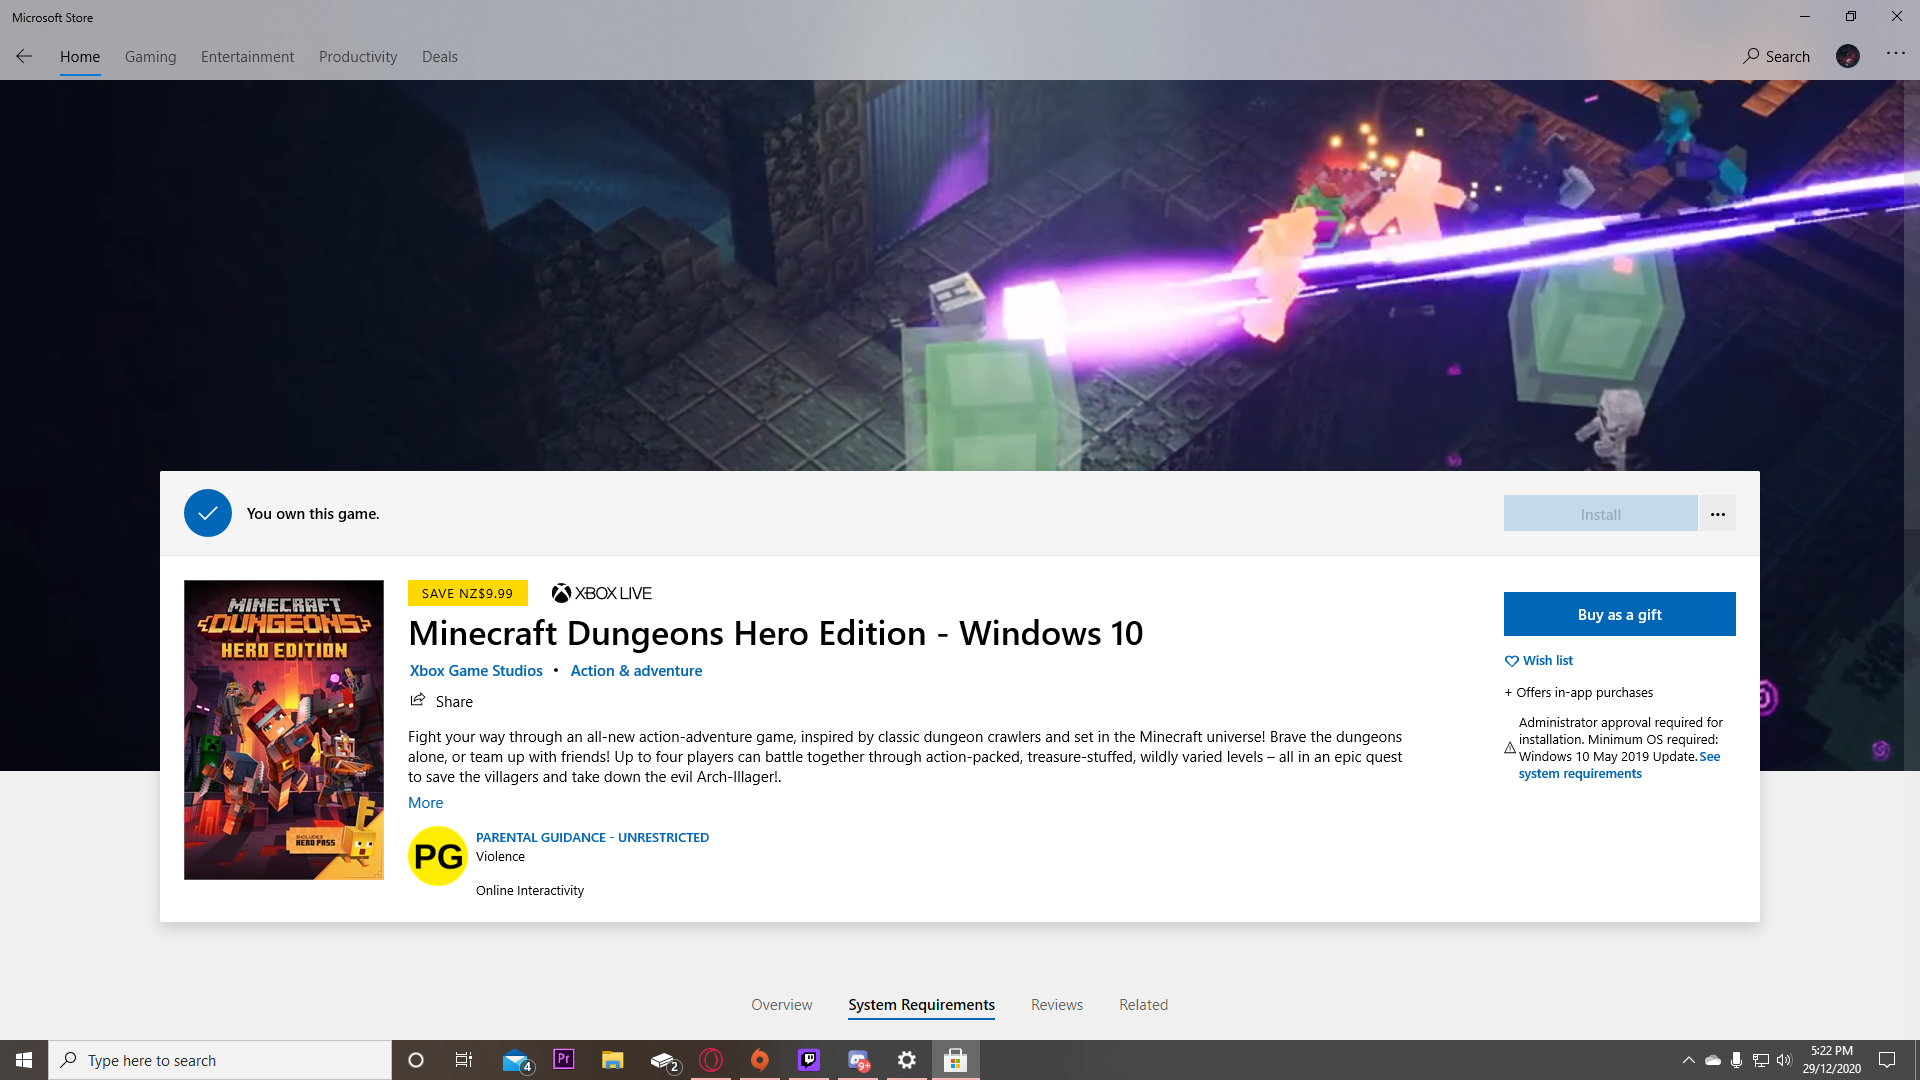This screenshot has height=1080, width=1920.
Task: Click the pinned taskbar app with the 2 badge
Action: 664,1060
